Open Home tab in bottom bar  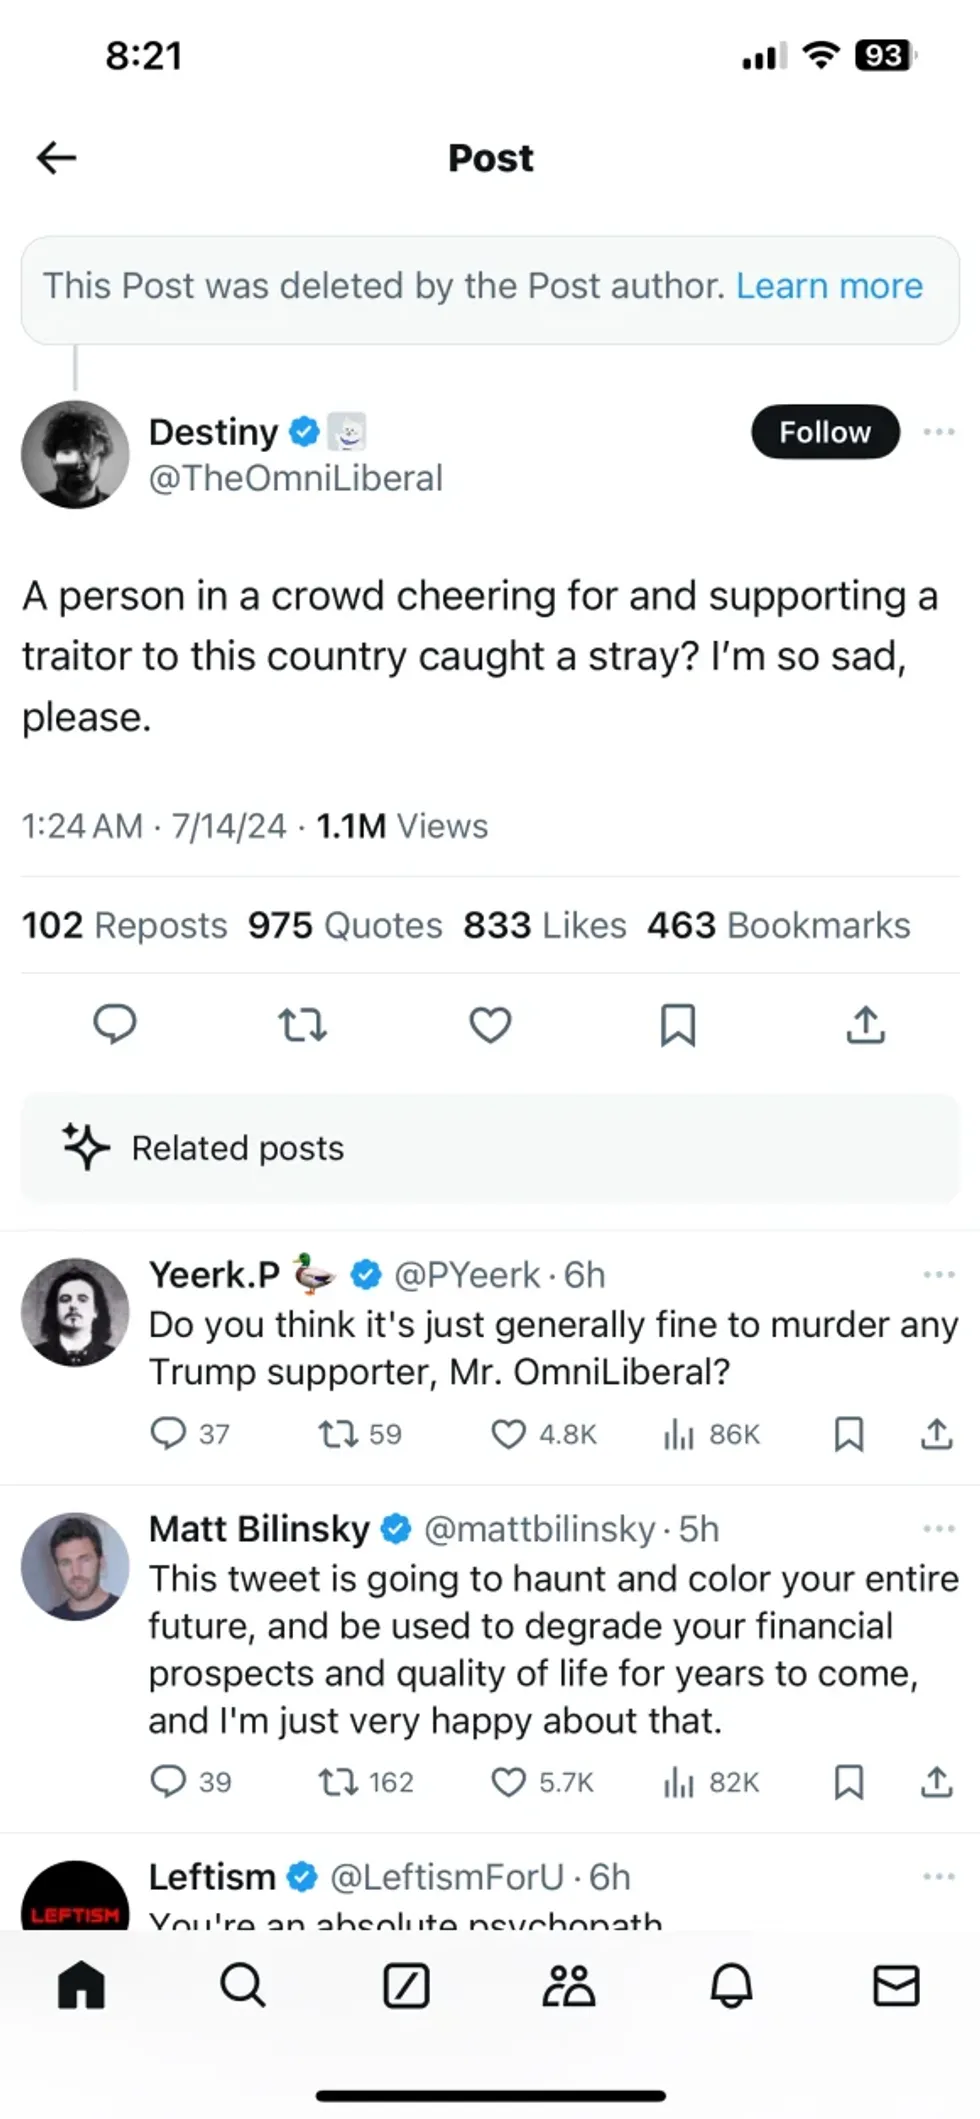81,1985
